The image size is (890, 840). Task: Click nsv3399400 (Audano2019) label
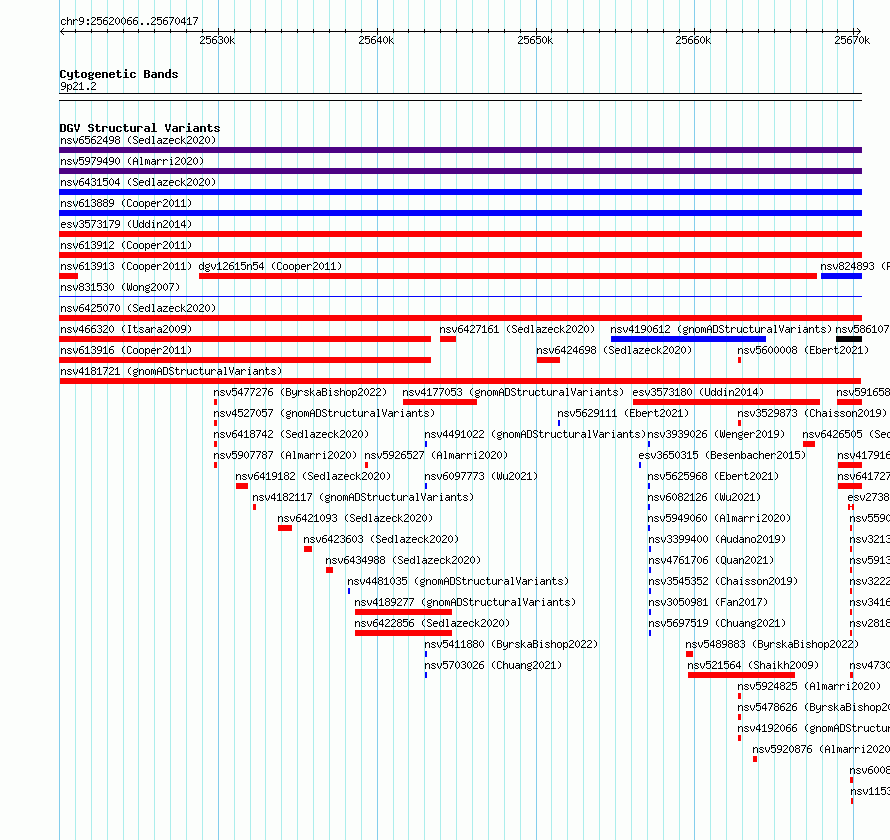click(x=717, y=539)
